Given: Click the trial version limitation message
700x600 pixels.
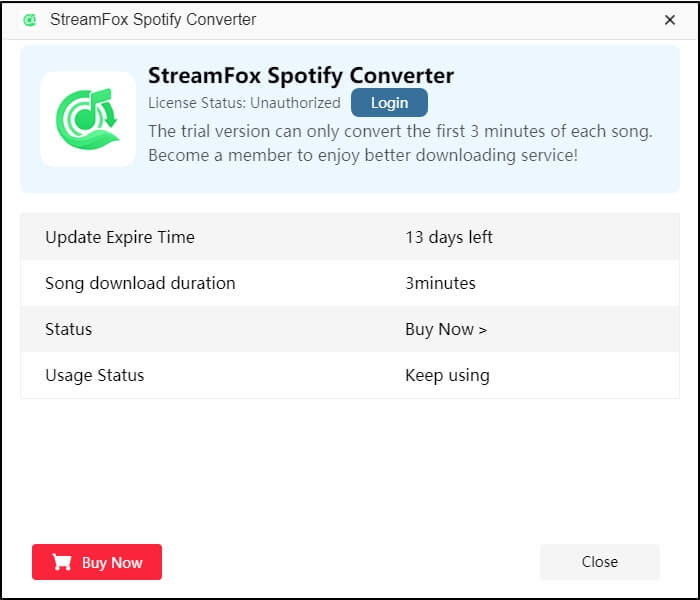Looking at the screenshot, I should coord(400,131).
